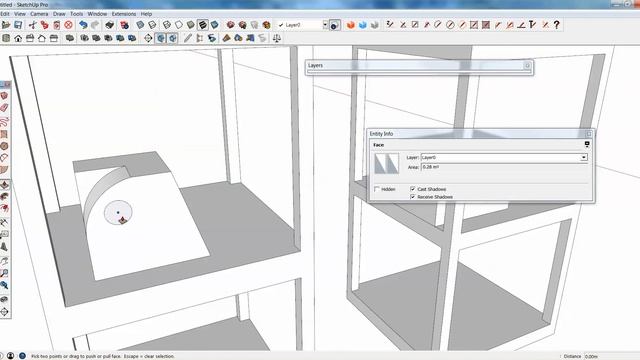Click the status bar user credits icon
This screenshot has width=640, height=360.
(11, 356)
